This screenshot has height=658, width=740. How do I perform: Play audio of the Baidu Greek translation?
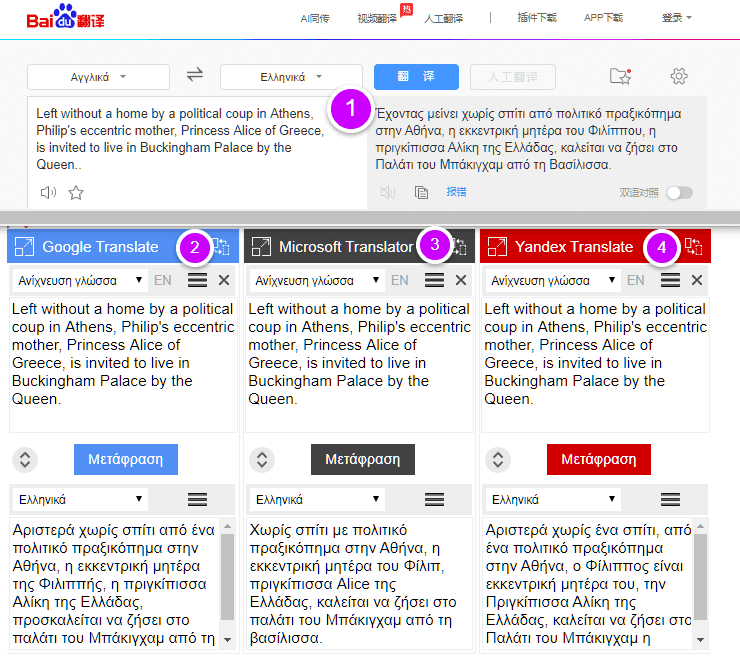click(387, 192)
